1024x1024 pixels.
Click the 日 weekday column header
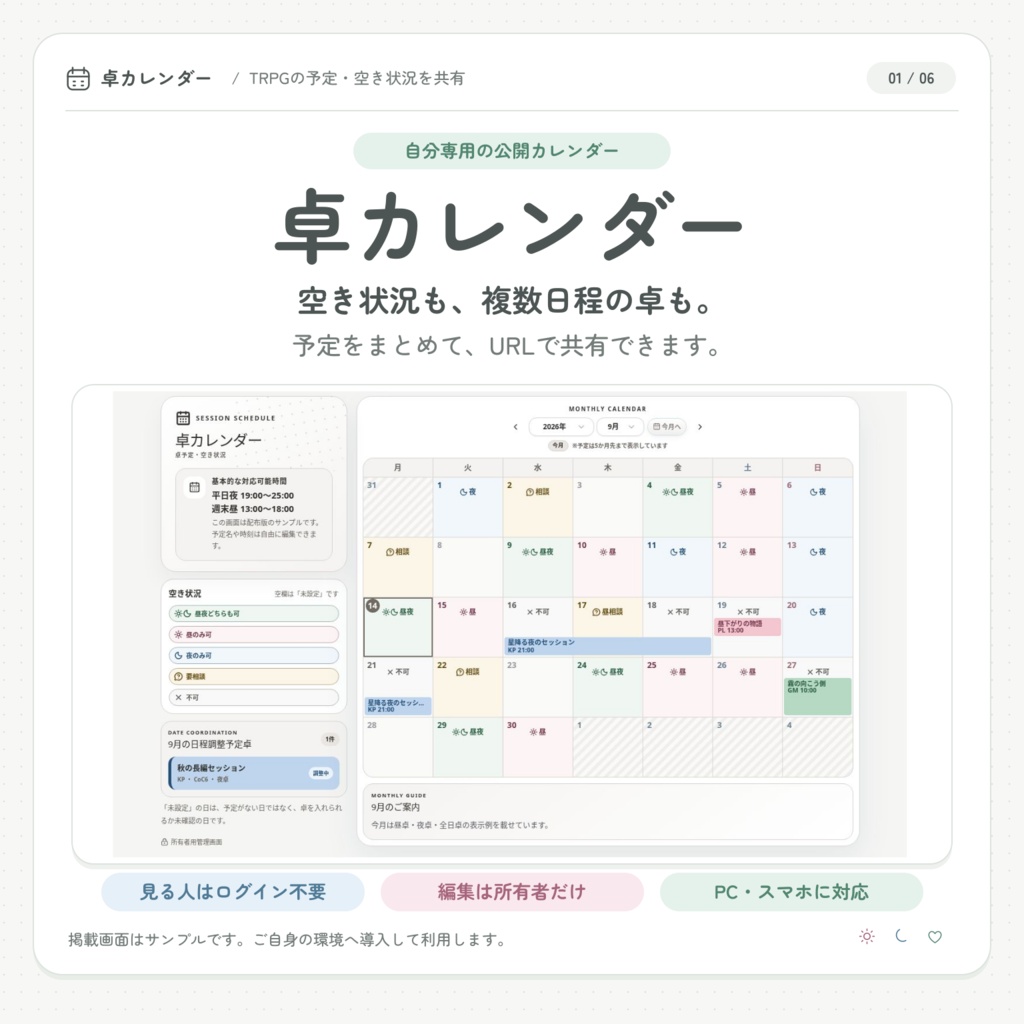pos(818,468)
